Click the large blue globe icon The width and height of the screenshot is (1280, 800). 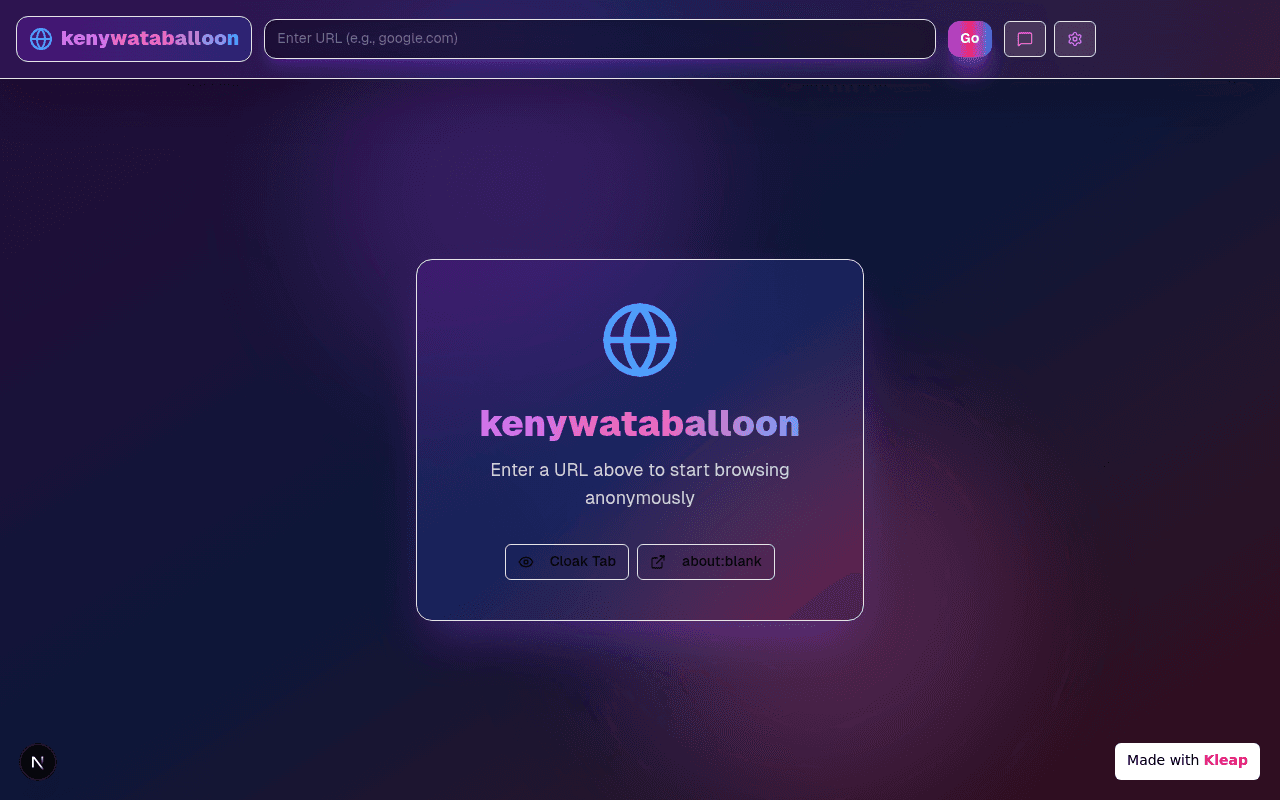[x=640, y=340]
